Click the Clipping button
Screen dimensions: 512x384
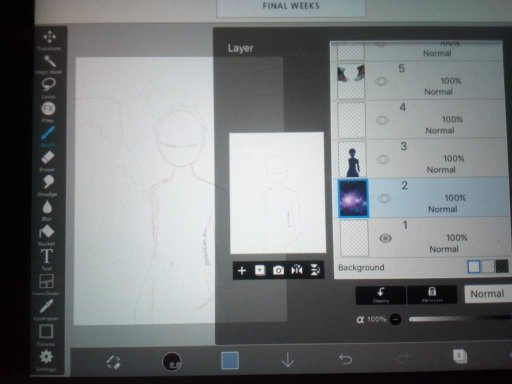(381, 295)
